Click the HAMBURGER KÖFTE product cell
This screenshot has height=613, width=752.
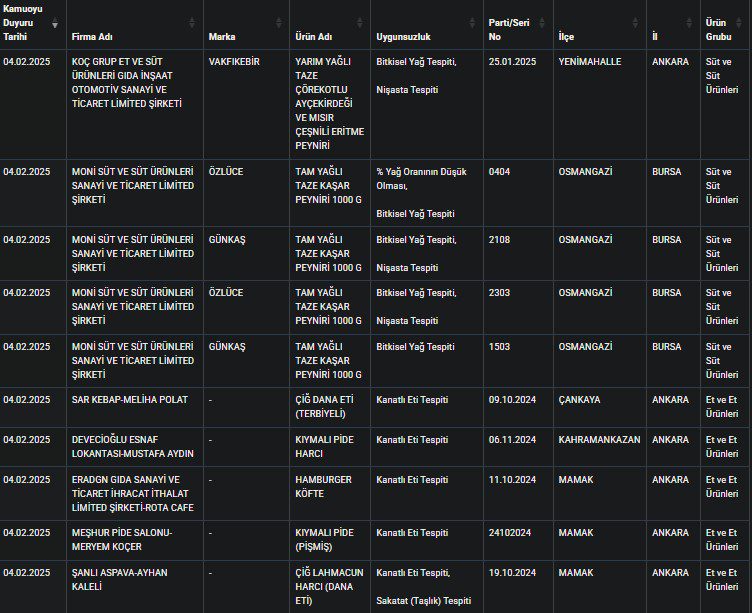pos(323,487)
